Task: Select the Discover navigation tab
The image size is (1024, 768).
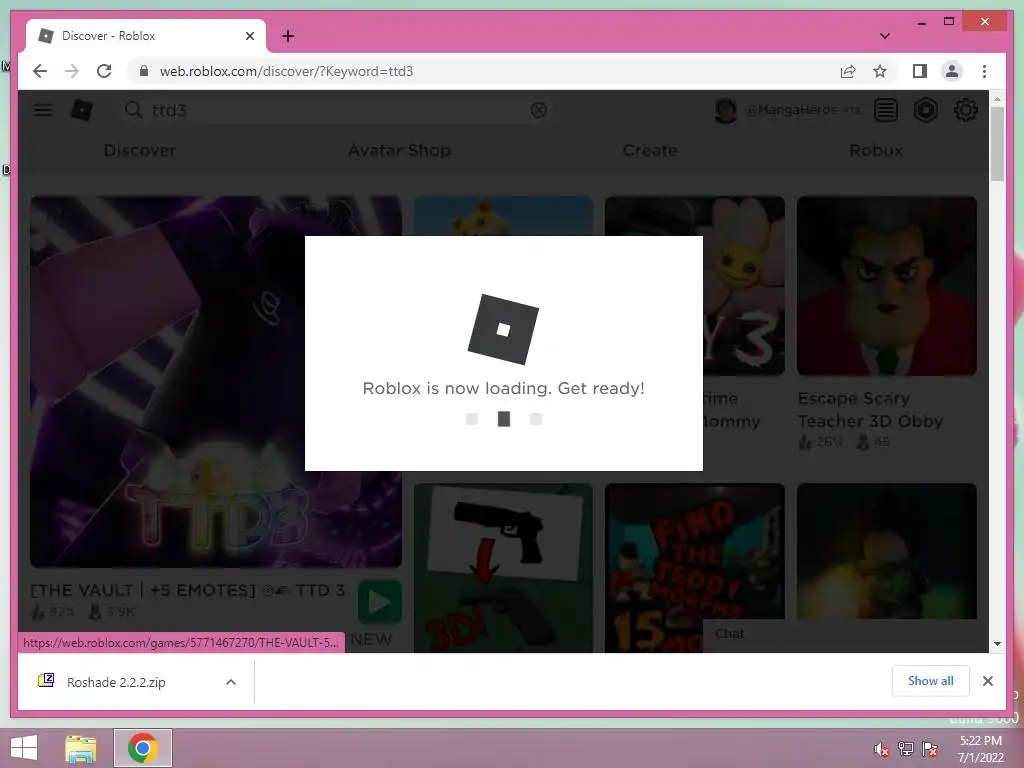Action: click(x=140, y=150)
